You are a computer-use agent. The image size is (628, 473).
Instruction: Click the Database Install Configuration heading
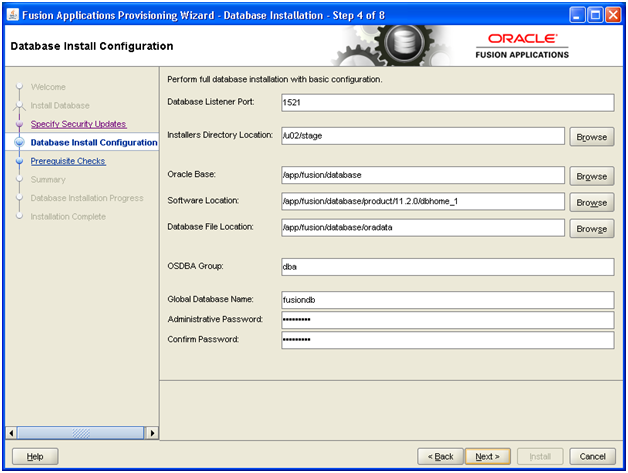click(x=92, y=46)
